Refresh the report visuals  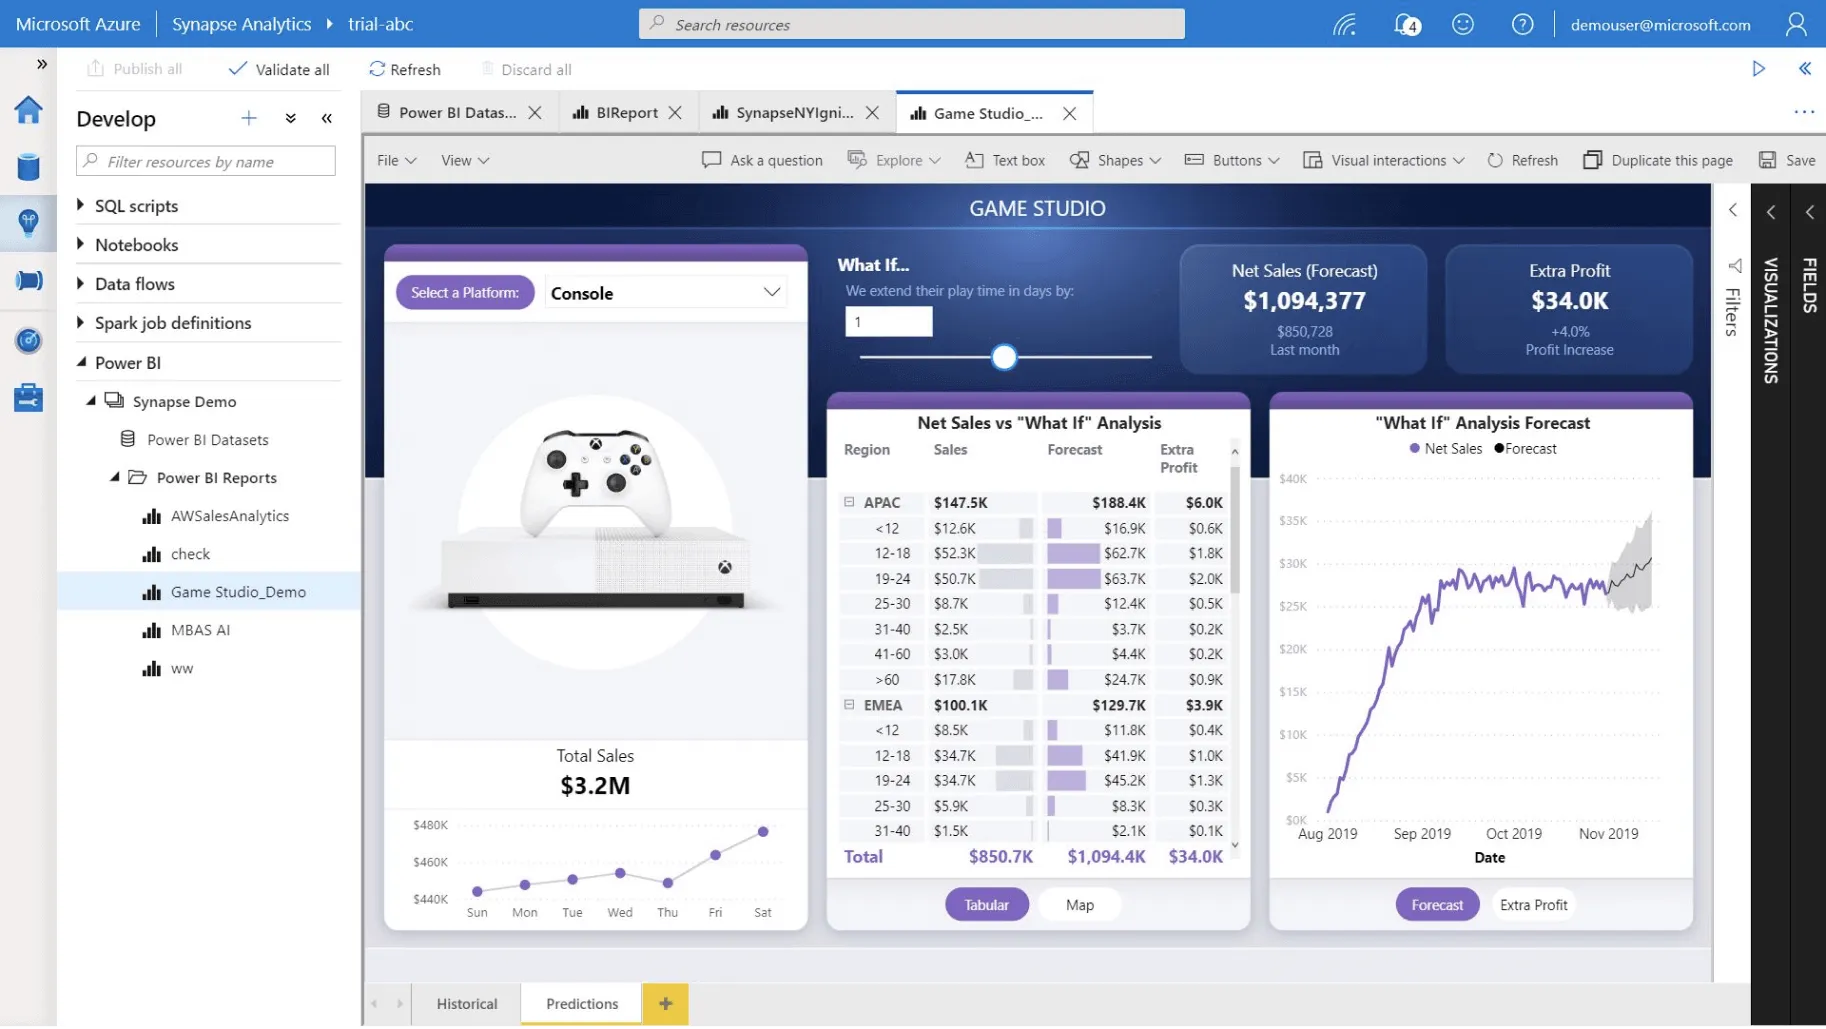click(x=1522, y=160)
